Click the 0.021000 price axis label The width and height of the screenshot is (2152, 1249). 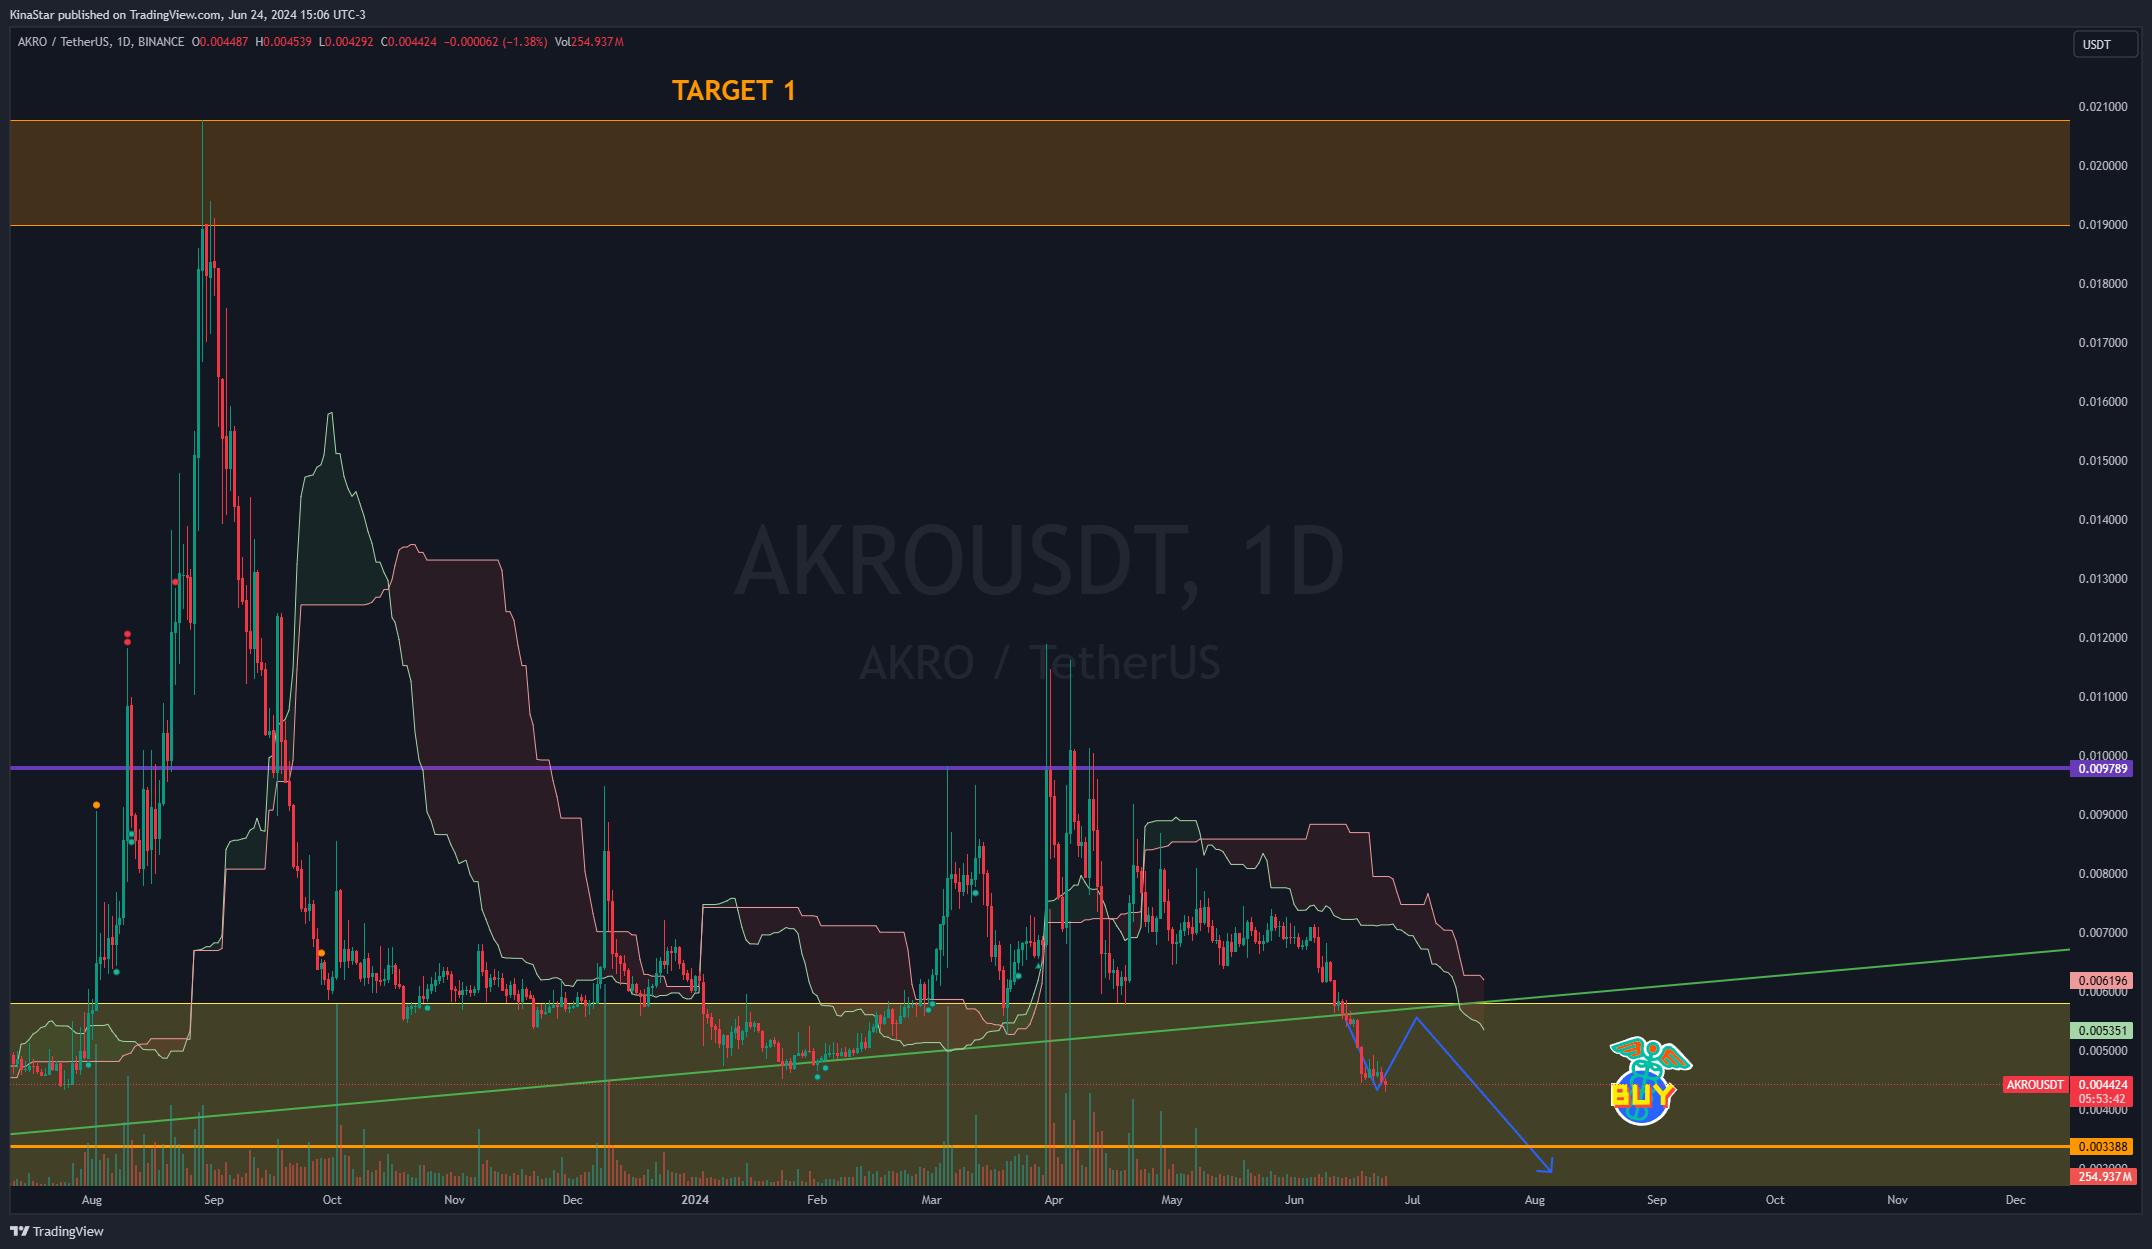point(2102,107)
